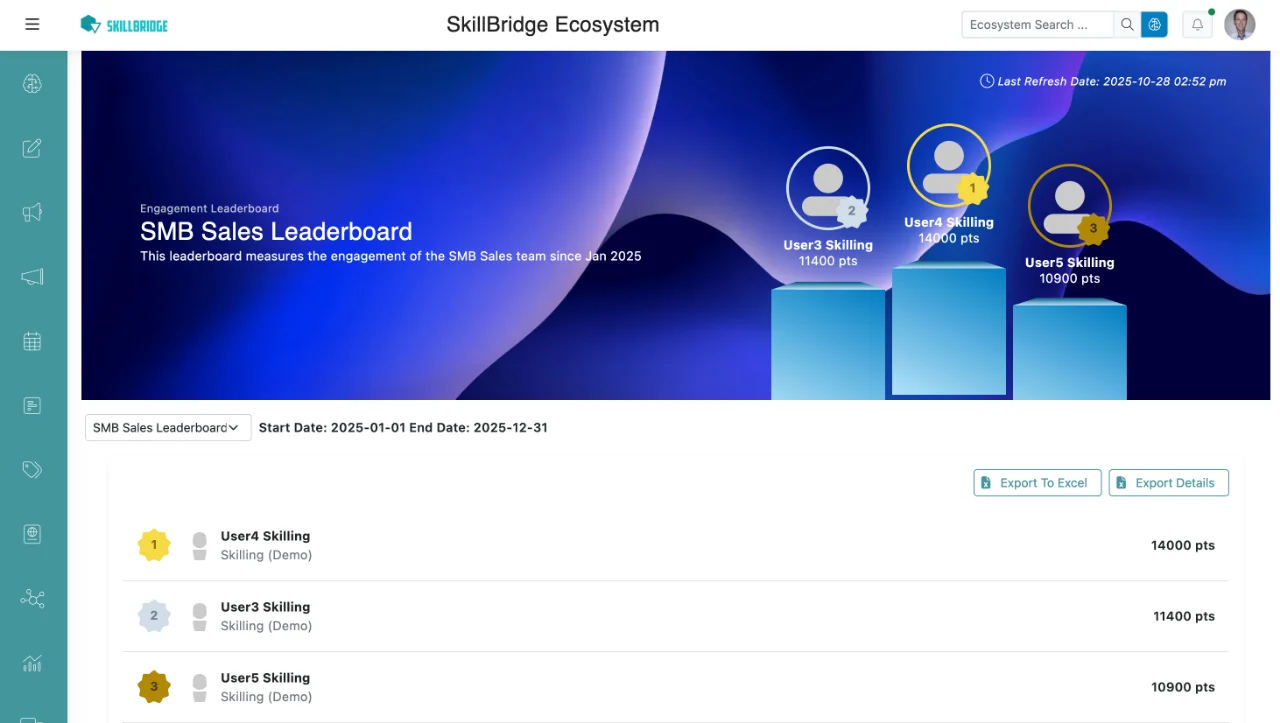Click the upper megaphone sidebar icon

pos(32,212)
